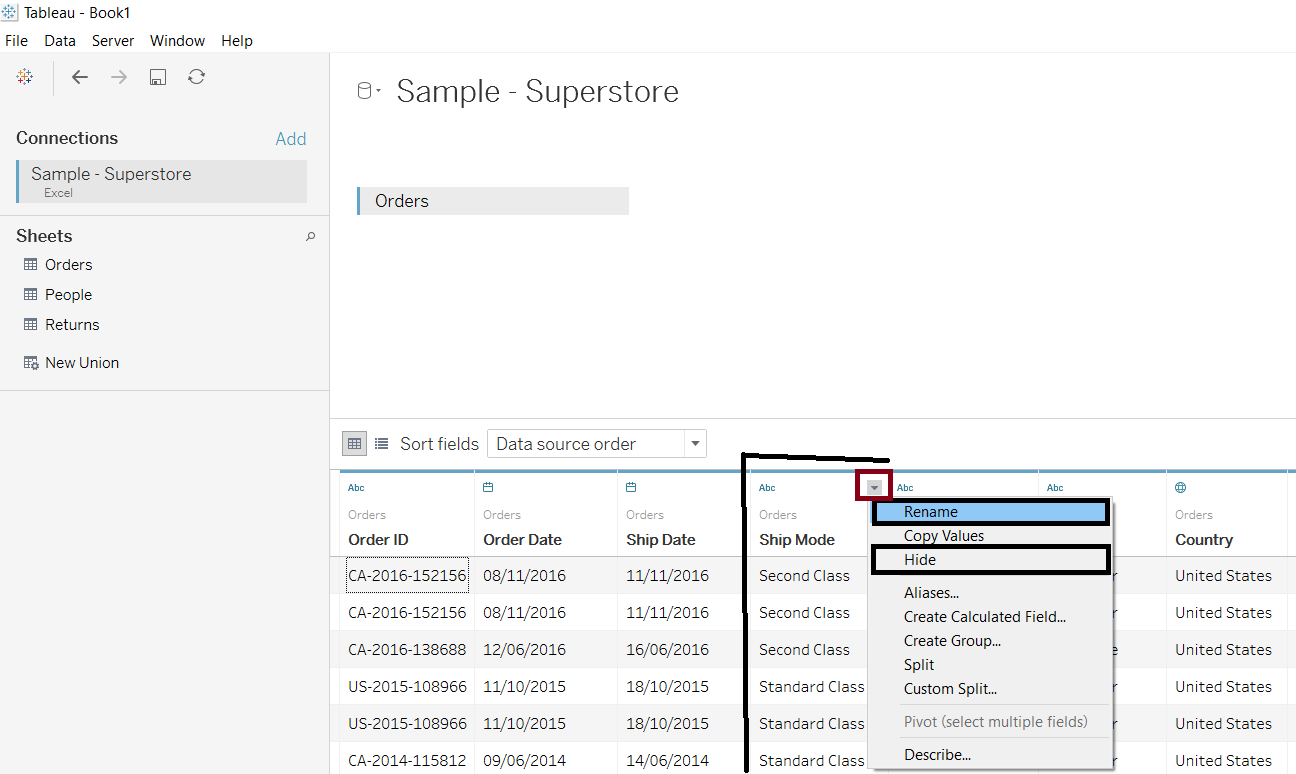
Task: Refresh the data source with circular arrow
Action: [197, 77]
